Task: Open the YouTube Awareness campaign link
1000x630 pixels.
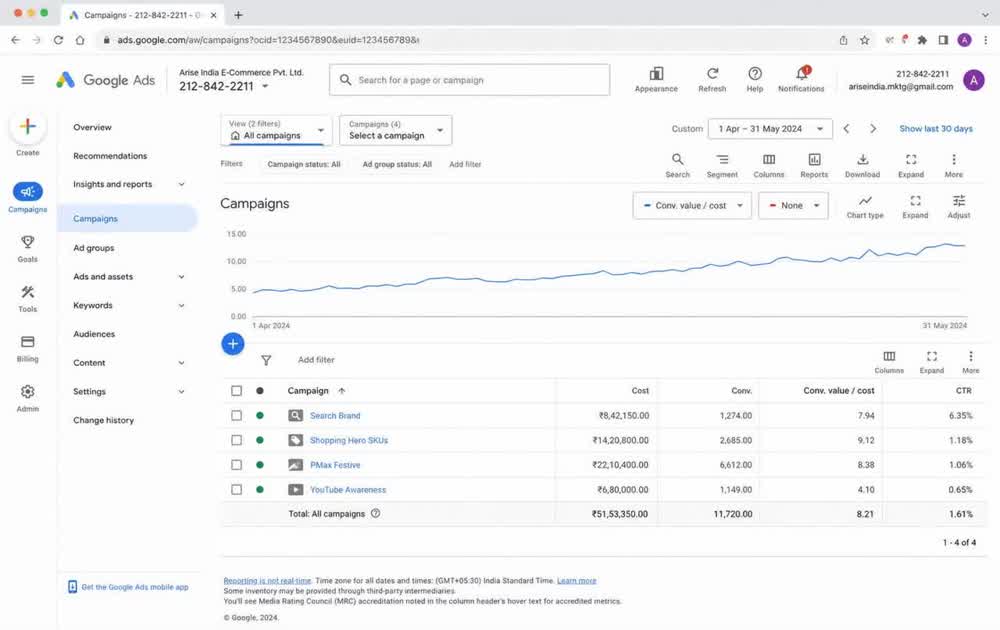Action: pyautogui.click(x=348, y=490)
